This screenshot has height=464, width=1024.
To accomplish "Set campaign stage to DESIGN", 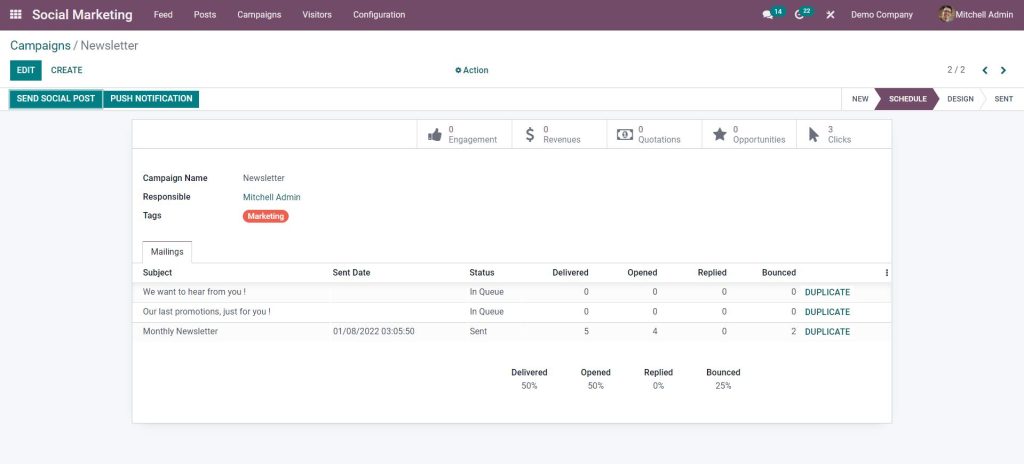I will [x=960, y=99].
